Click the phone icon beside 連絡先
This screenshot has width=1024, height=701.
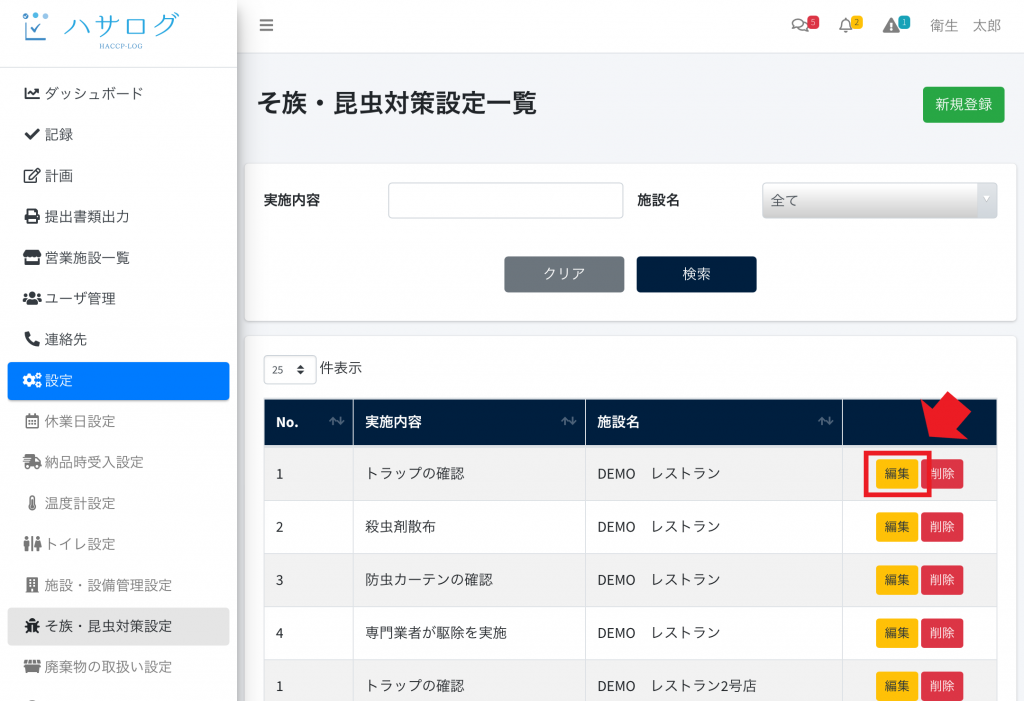[32, 339]
